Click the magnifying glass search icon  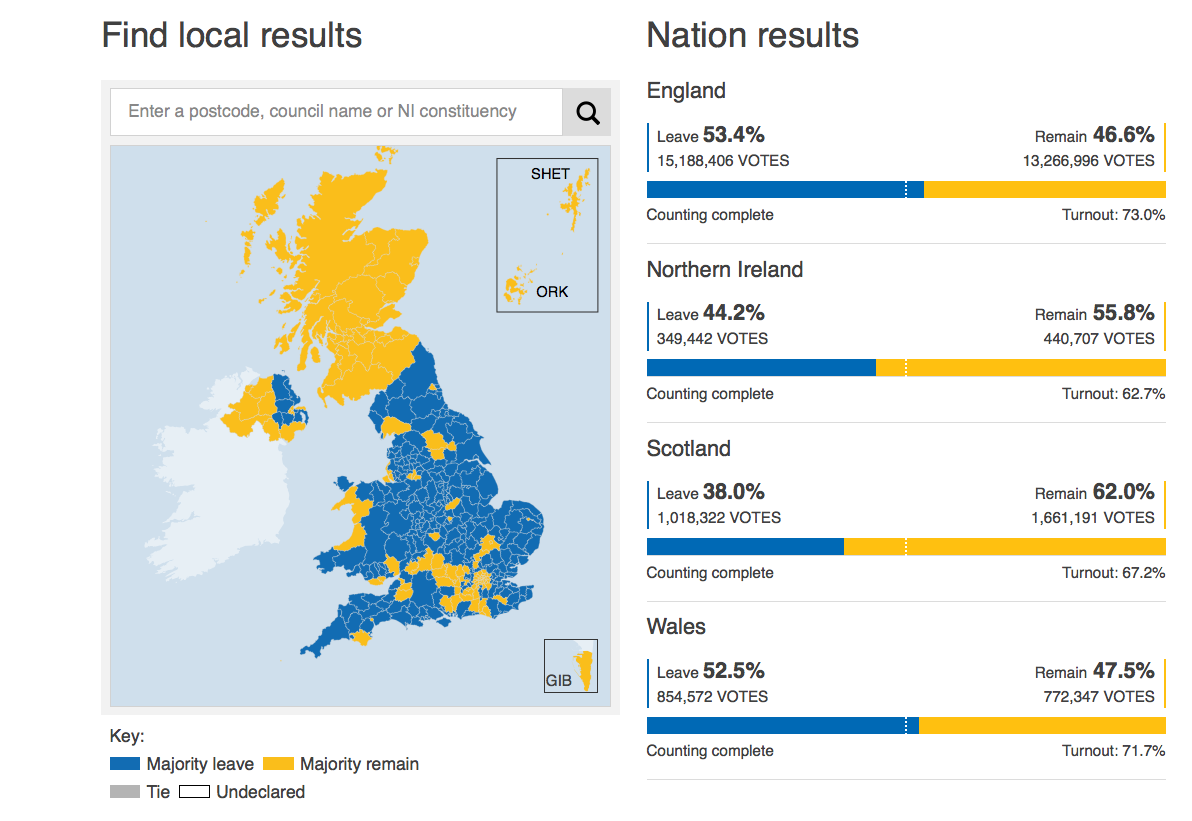click(x=587, y=113)
